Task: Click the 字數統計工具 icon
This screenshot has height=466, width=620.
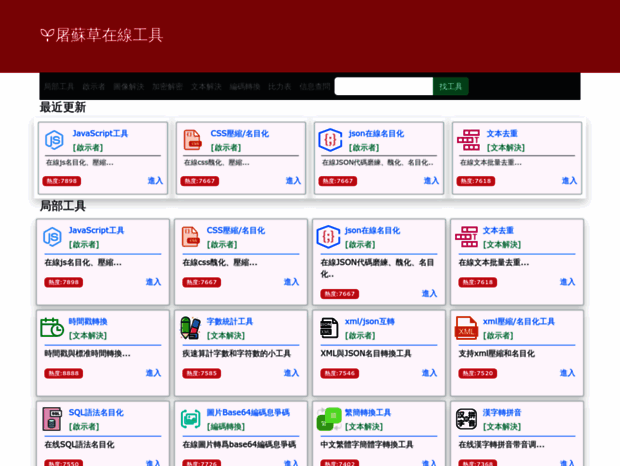Action: coord(190,328)
